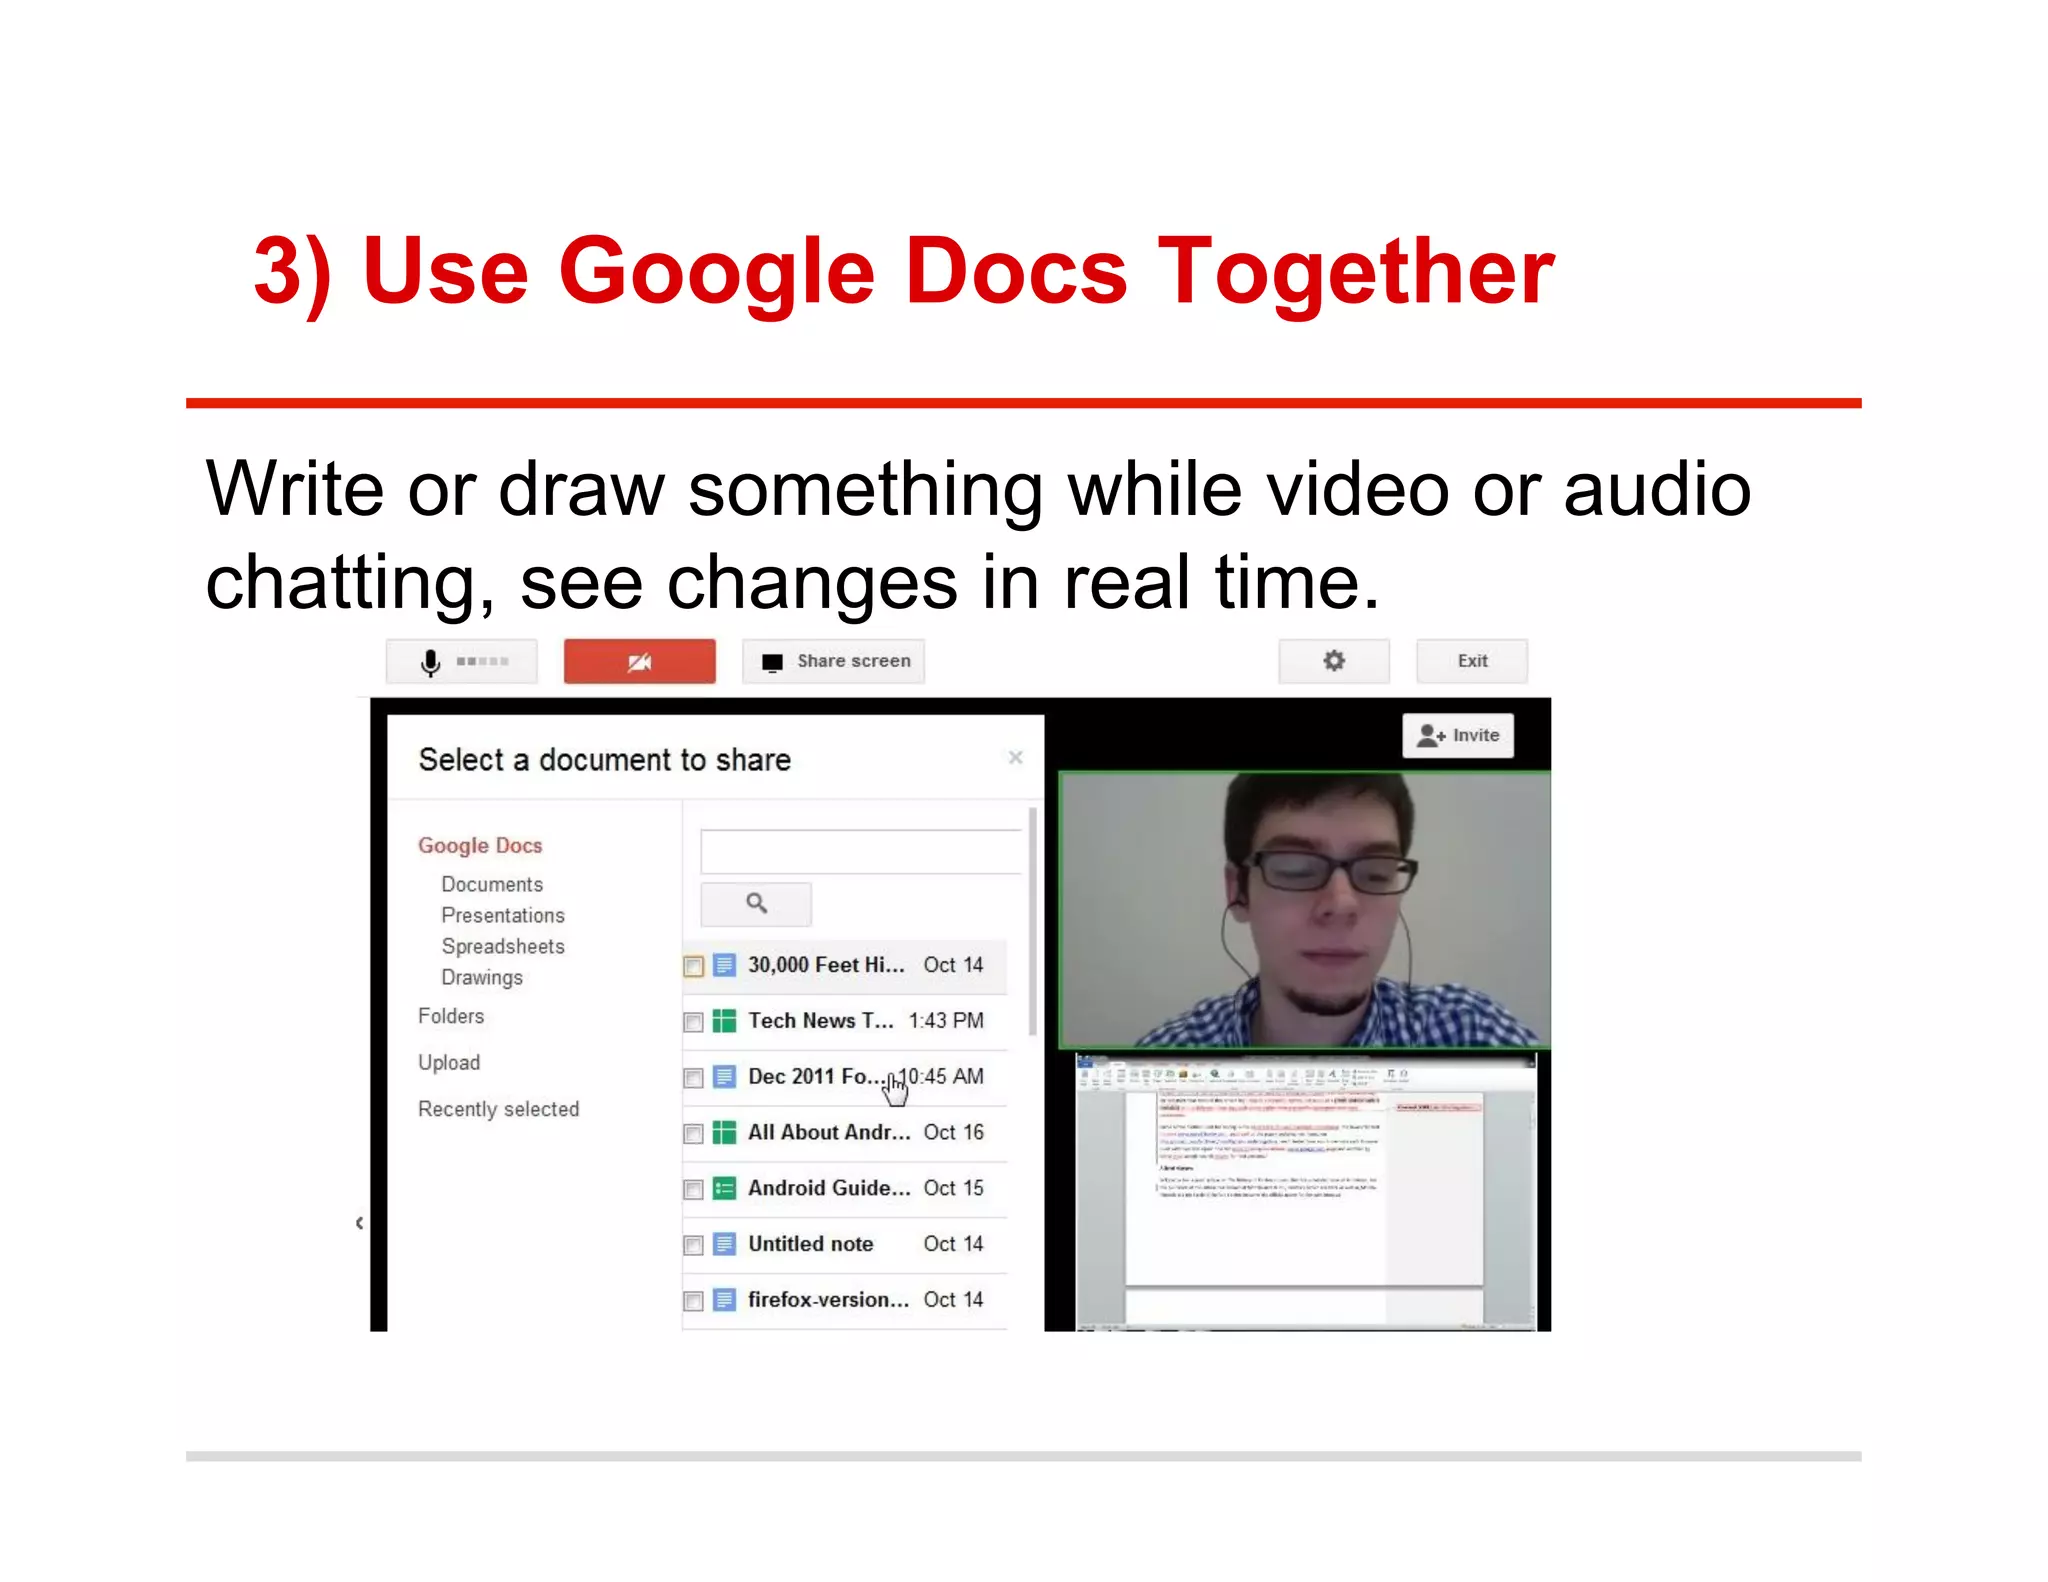Filter by Spreadsheets
This screenshot has width=2048, height=1582.
[x=503, y=946]
